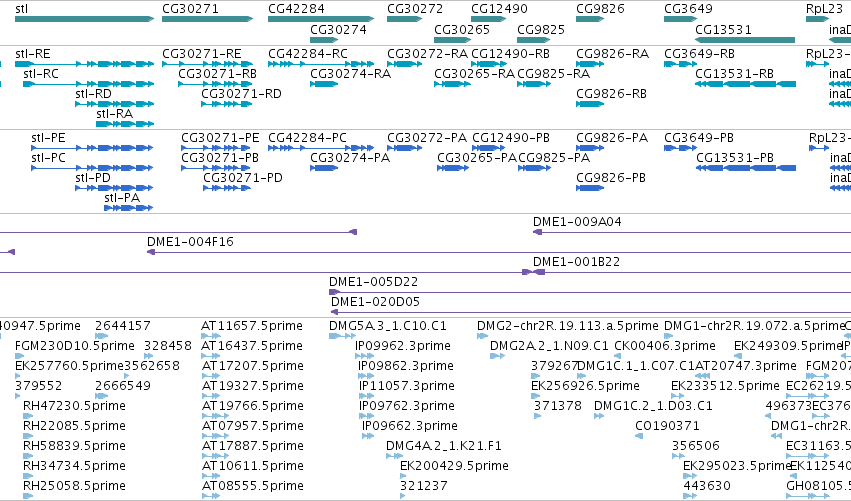Click transcript CG42284-RC
Image resolution: width=851 pixels, height=501 pixels.
coord(308,54)
